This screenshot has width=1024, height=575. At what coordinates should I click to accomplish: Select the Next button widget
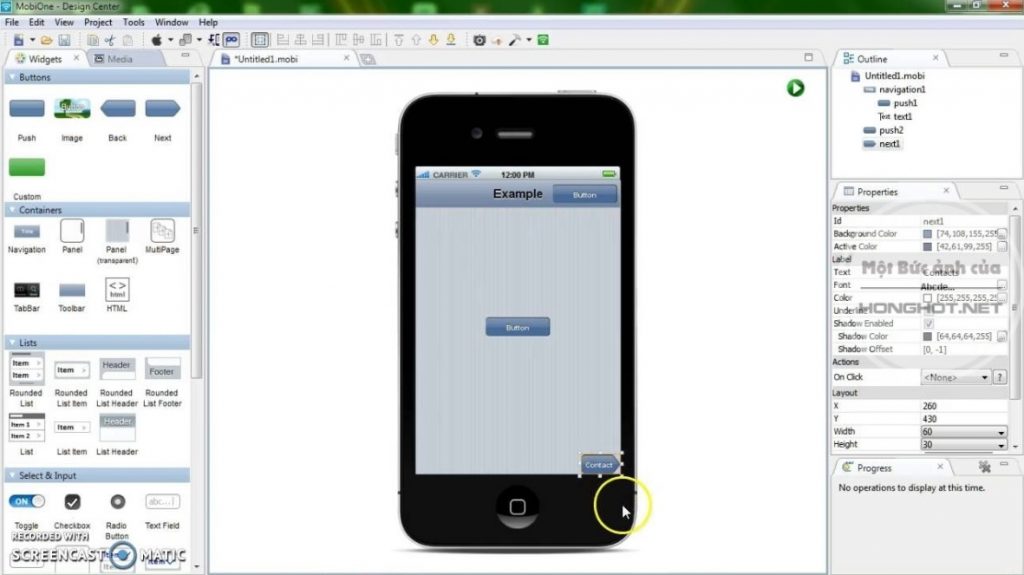(163, 108)
